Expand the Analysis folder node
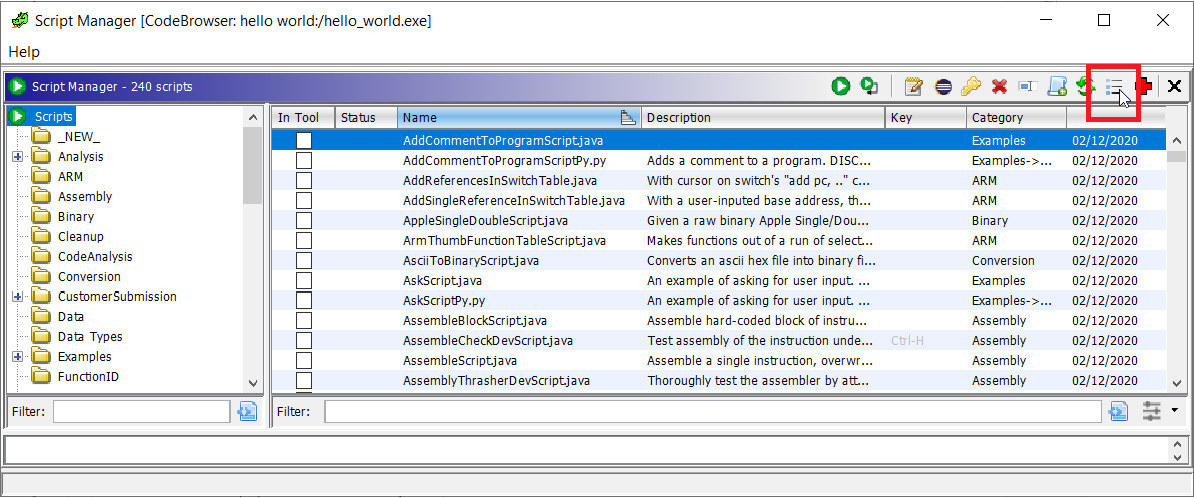1194x498 pixels. [18, 157]
